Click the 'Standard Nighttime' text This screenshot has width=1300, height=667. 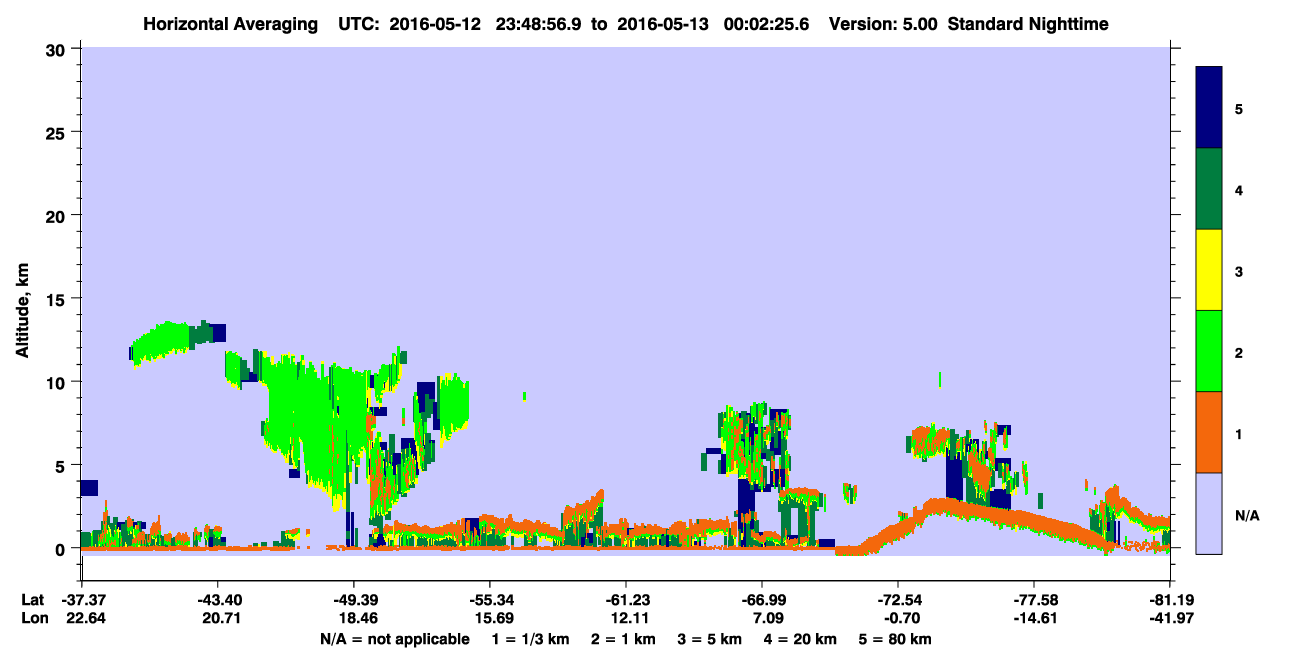(1028, 23)
